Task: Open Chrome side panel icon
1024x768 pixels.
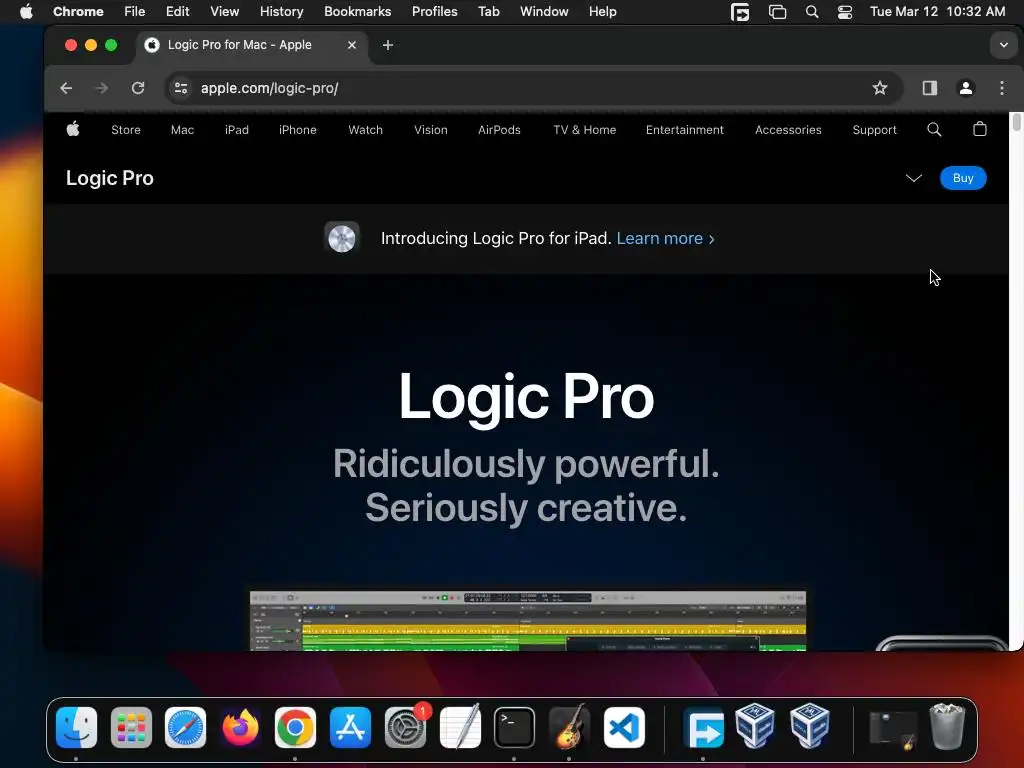Action: point(929,88)
